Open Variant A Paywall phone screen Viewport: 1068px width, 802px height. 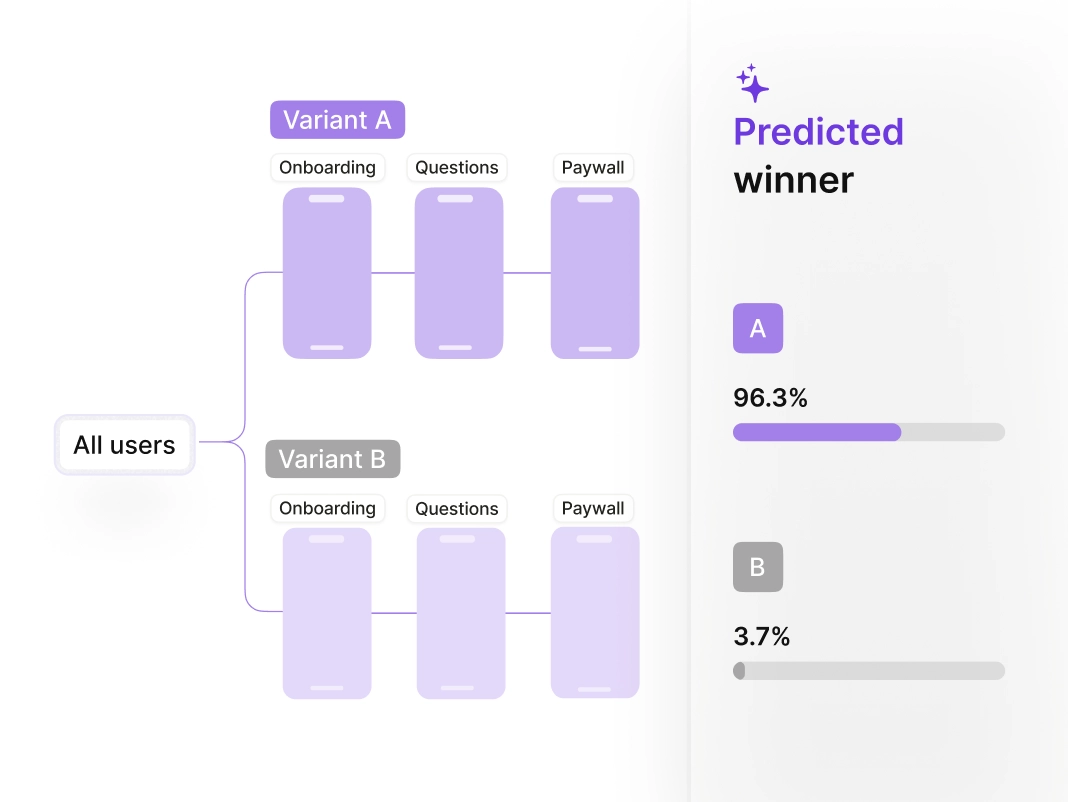click(595, 273)
